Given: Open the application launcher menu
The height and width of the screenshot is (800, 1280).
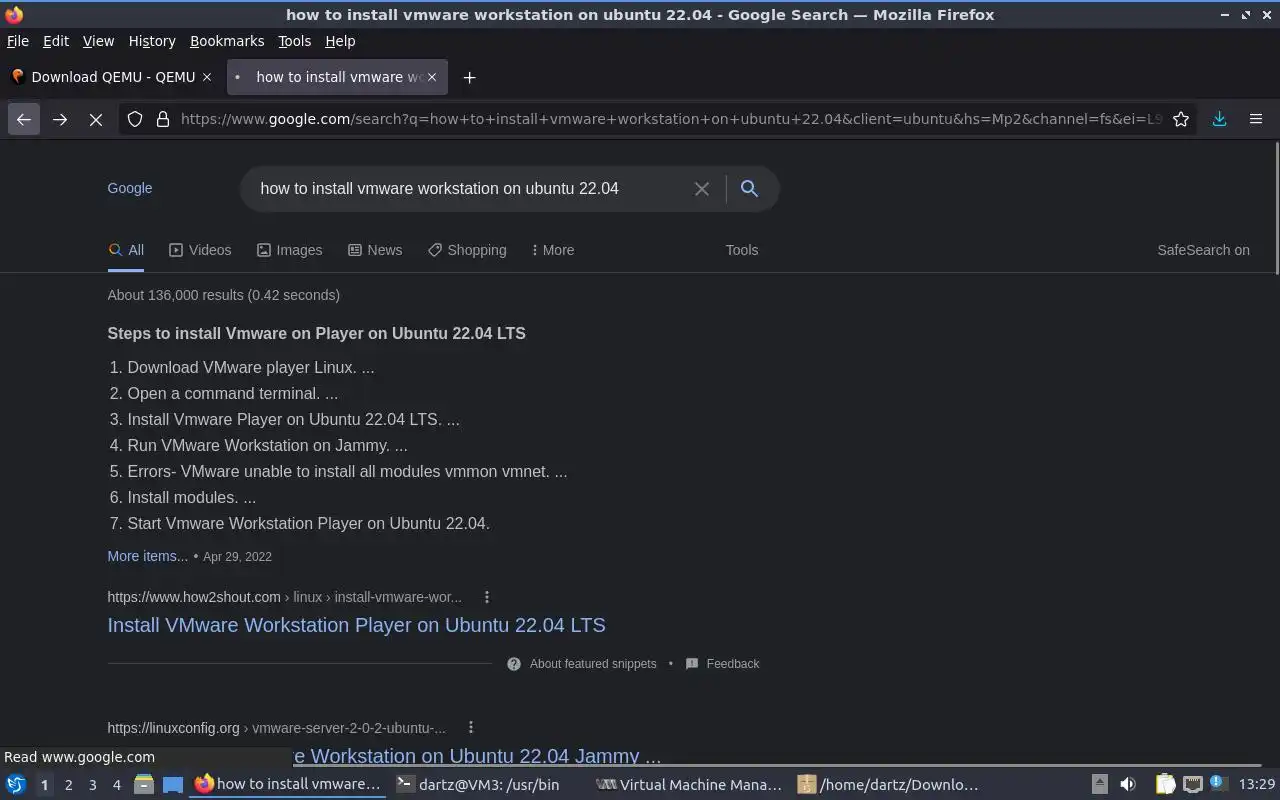Looking at the screenshot, I should [16, 784].
